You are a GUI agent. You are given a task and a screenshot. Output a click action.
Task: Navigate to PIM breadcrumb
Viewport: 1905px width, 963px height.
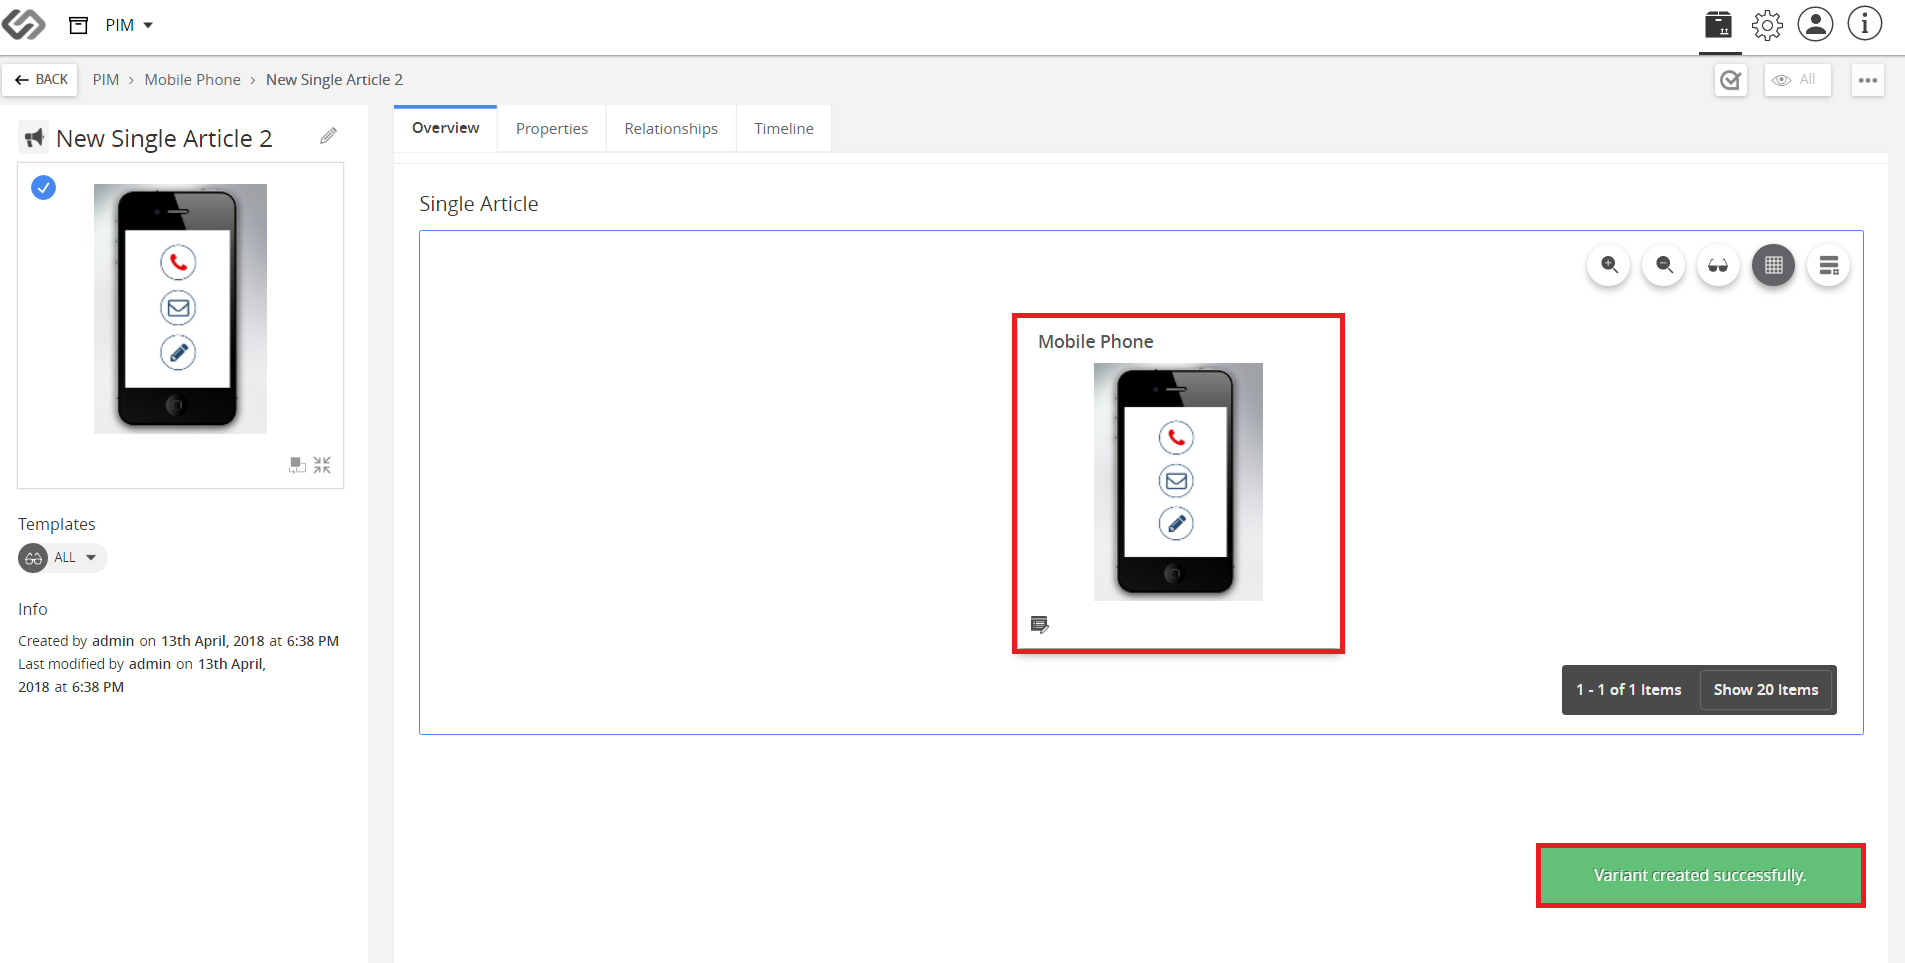click(x=106, y=80)
